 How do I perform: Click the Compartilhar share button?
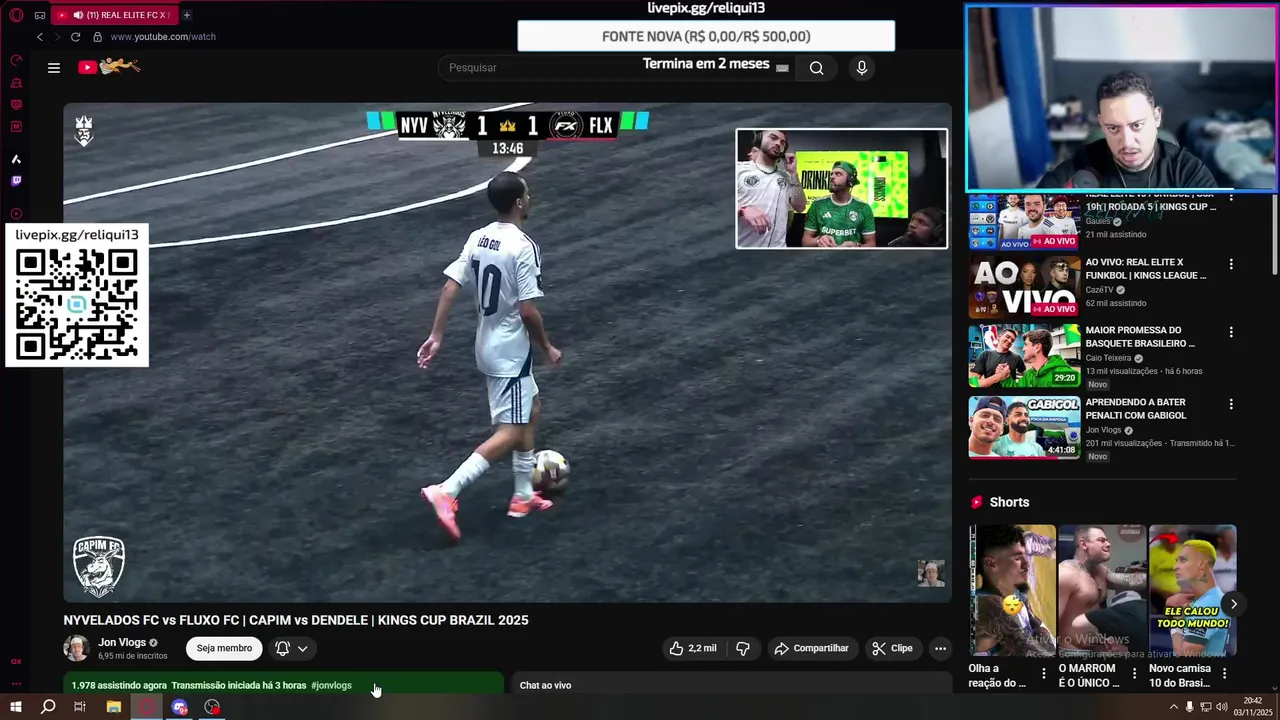point(812,648)
